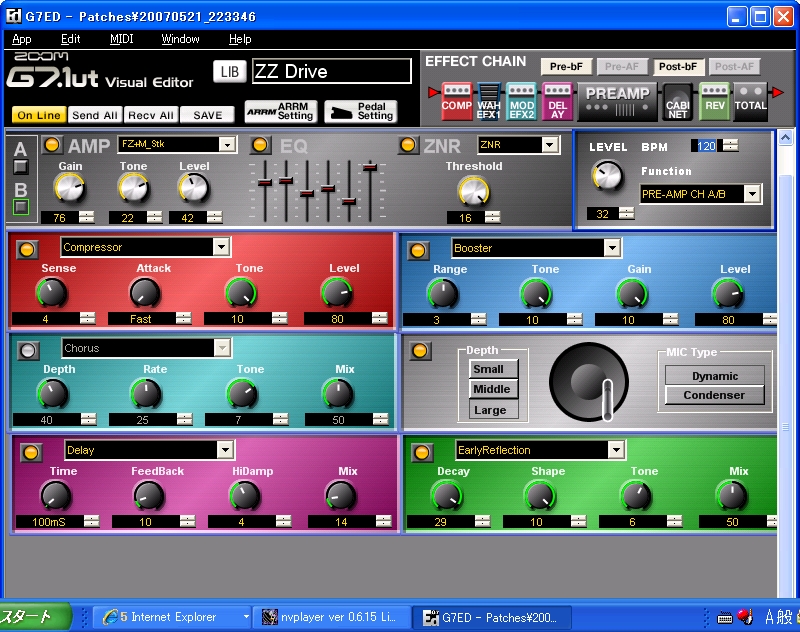This screenshot has width=800, height=632.
Task: Toggle the EarlyReflection on/off LED
Action: (421, 452)
